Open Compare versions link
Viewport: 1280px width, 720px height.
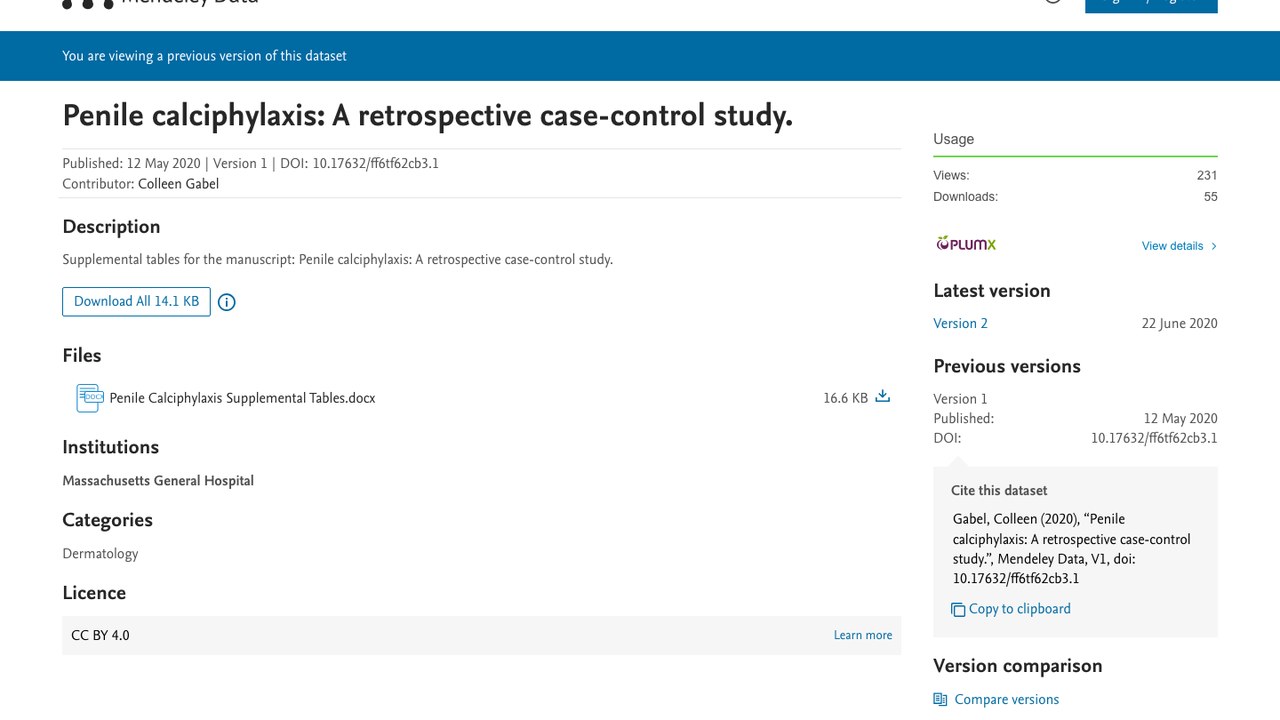coord(1006,700)
